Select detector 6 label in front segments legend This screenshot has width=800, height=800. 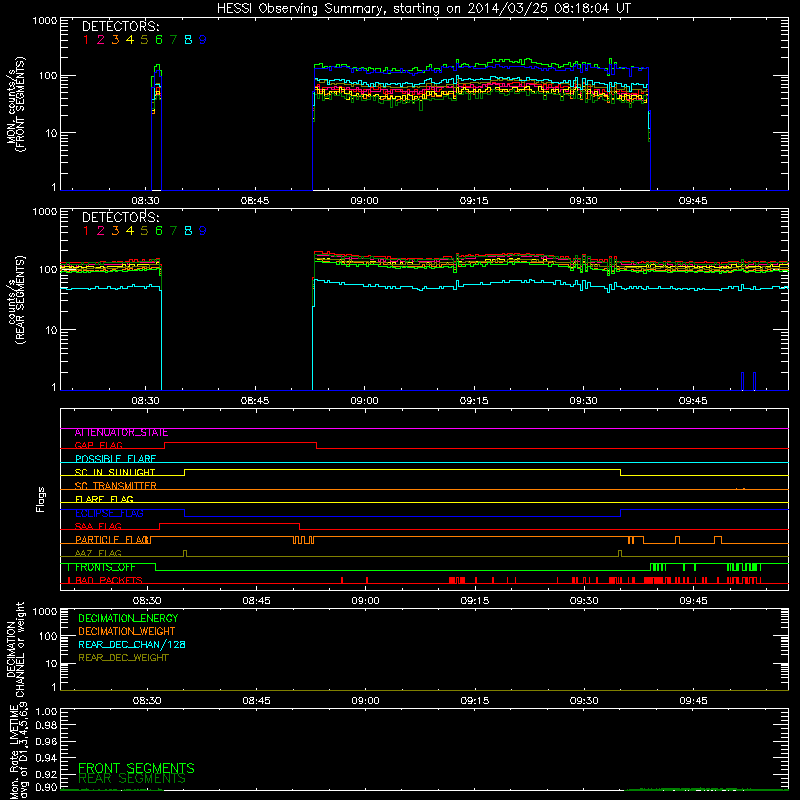(159, 40)
